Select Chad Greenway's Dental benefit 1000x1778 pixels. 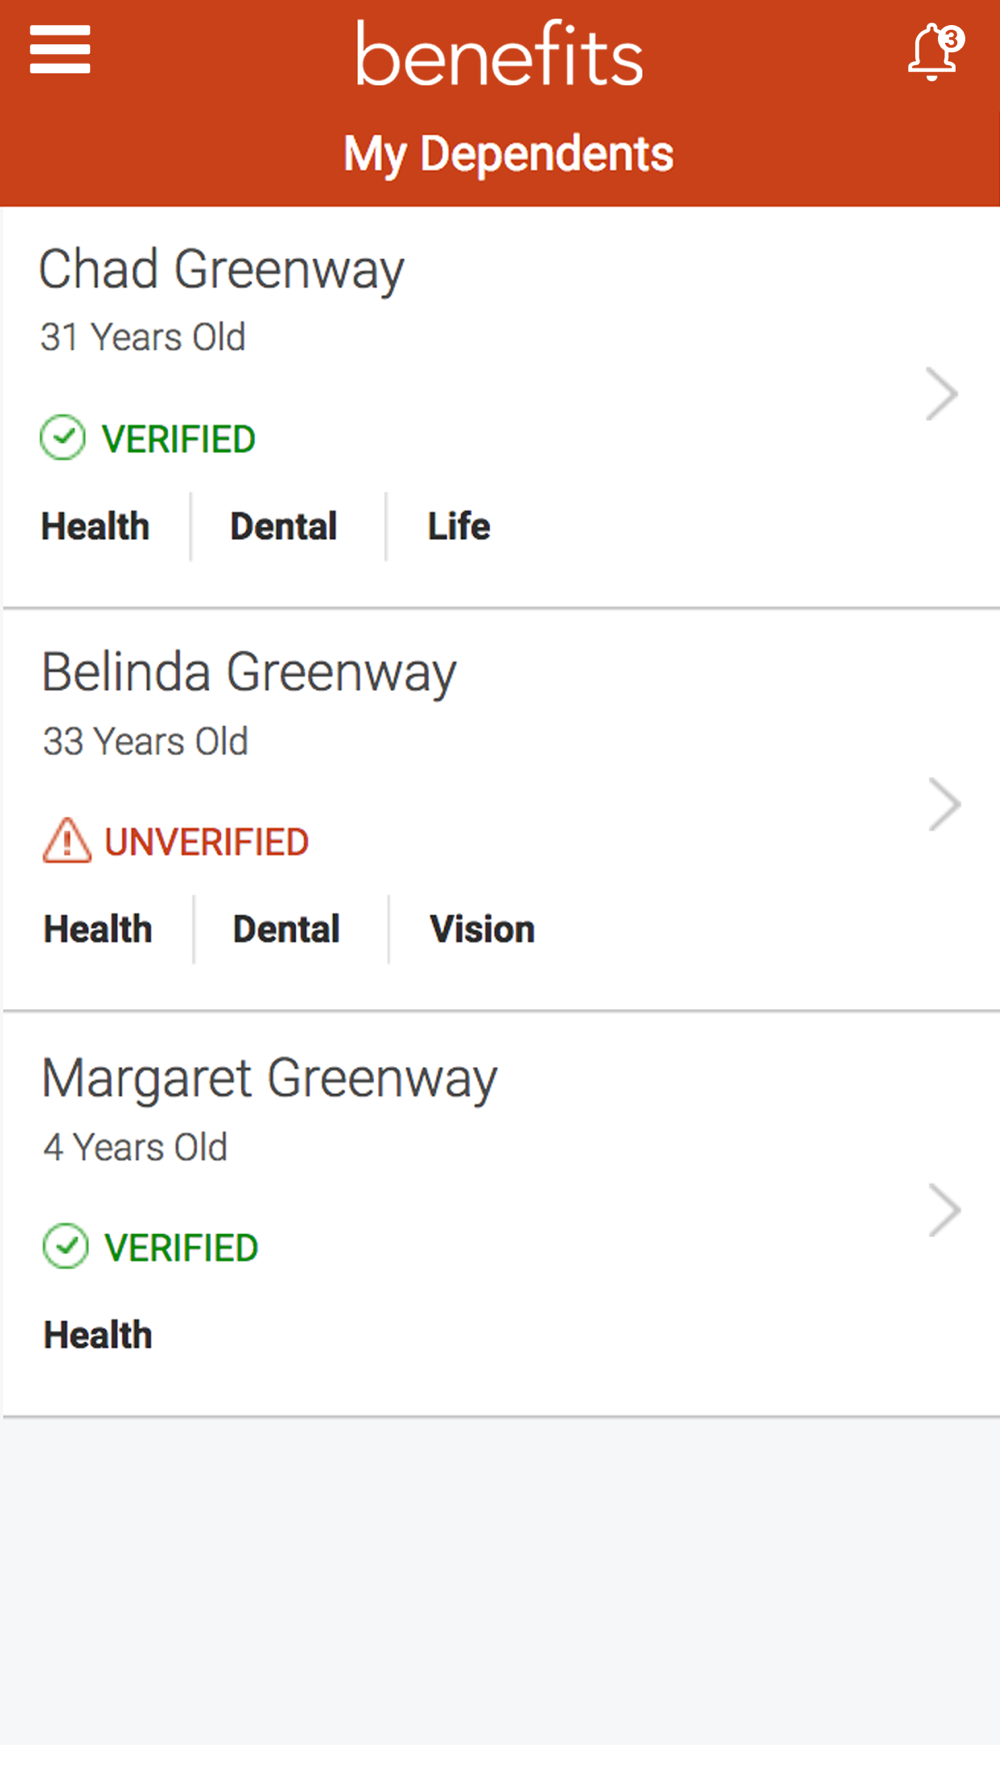pyautogui.click(x=284, y=527)
